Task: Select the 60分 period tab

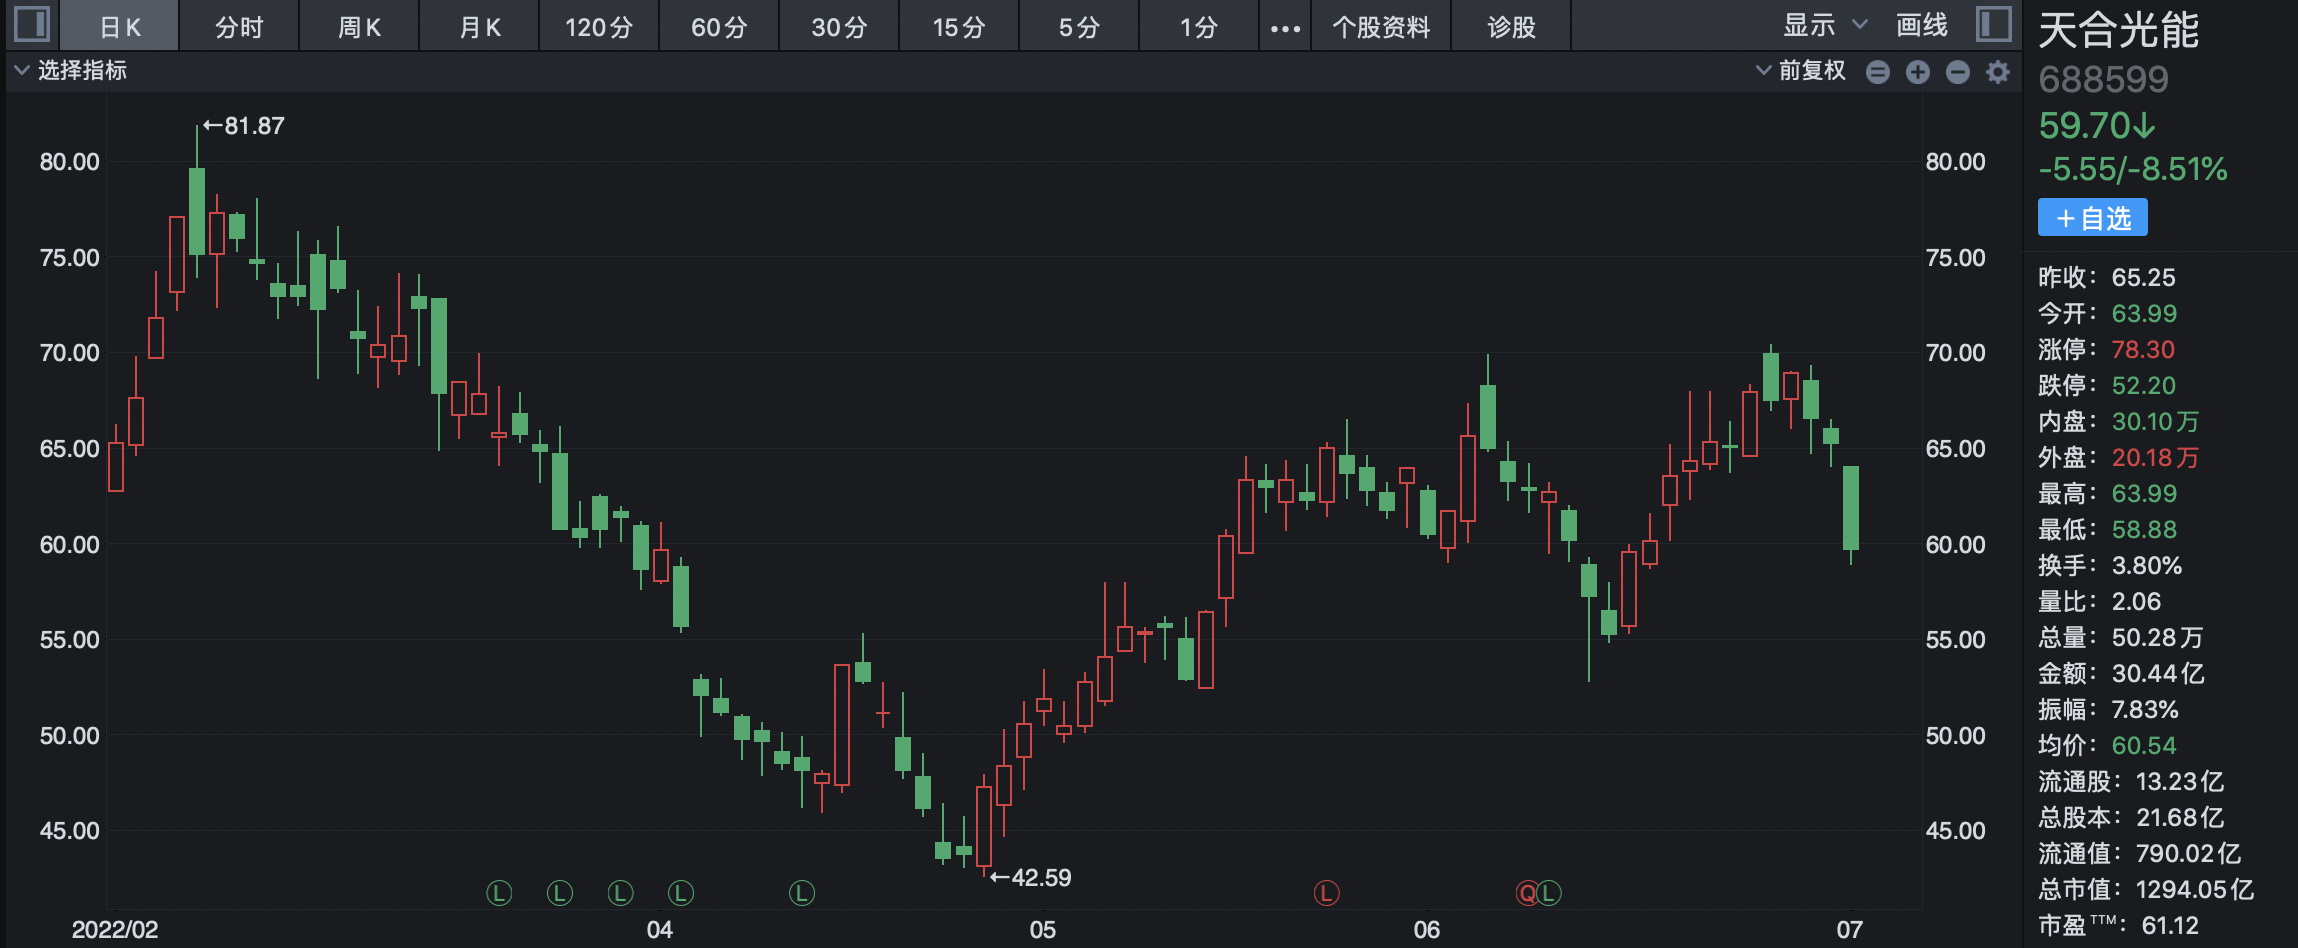Action: pyautogui.click(x=719, y=27)
